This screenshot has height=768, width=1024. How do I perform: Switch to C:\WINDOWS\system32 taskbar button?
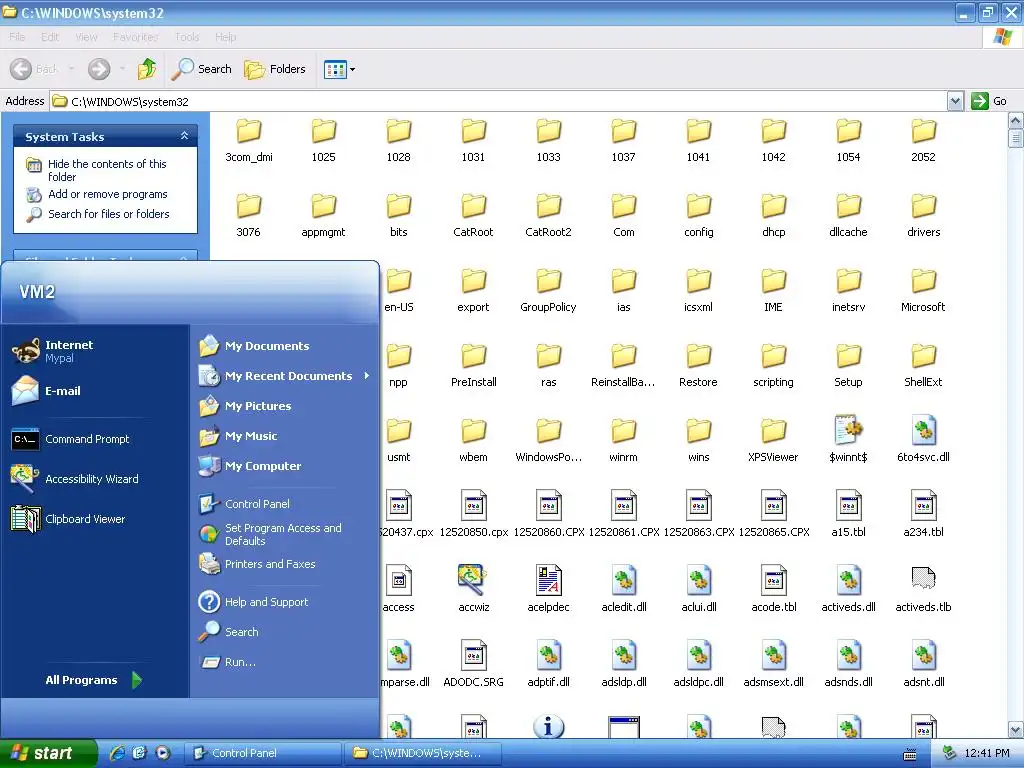pos(424,753)
